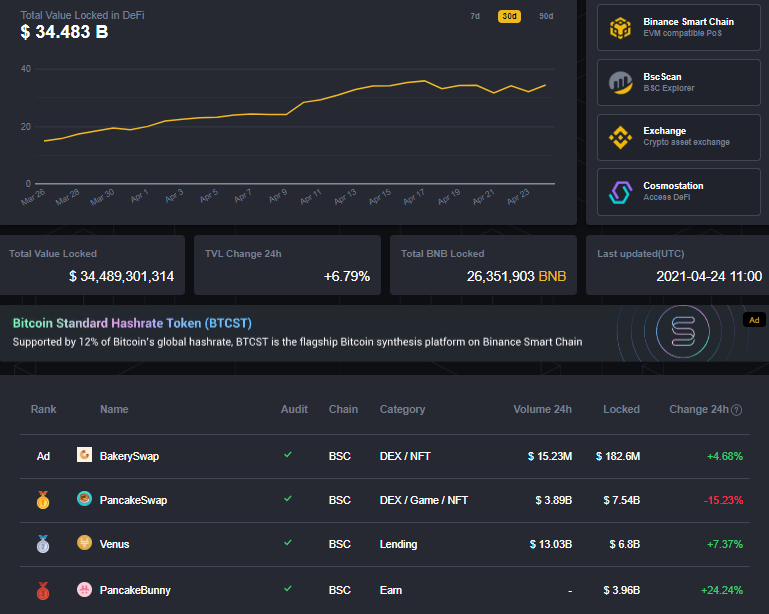Sort table by Locked column header
This screenshot has height=614, width=769.
tap(621, 409)
